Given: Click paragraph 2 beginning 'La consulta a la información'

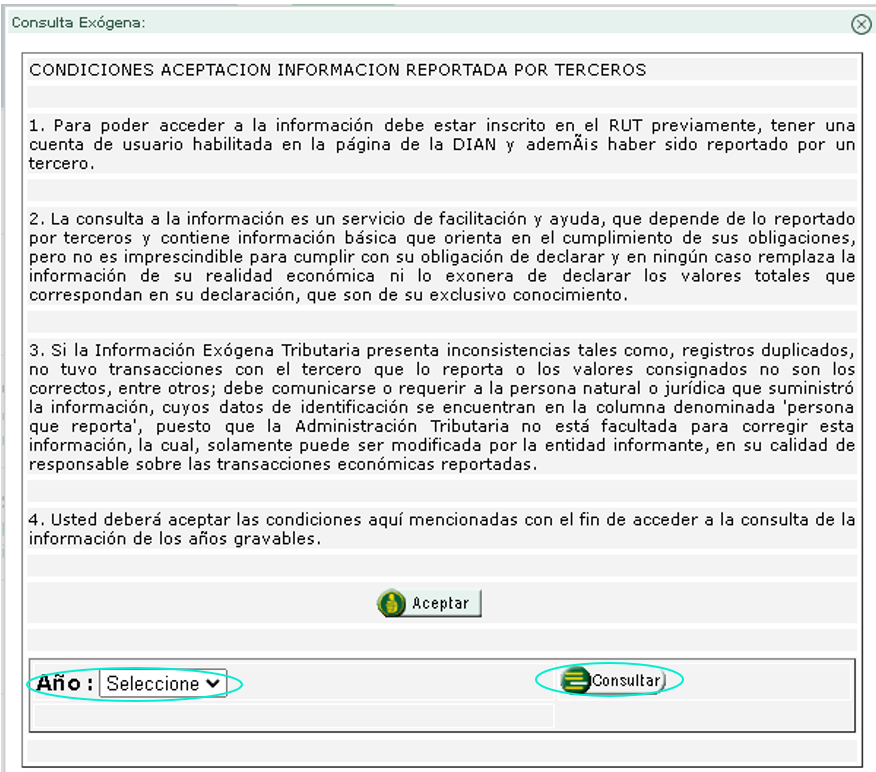Looking at the screenshot, I should (442, 256).
